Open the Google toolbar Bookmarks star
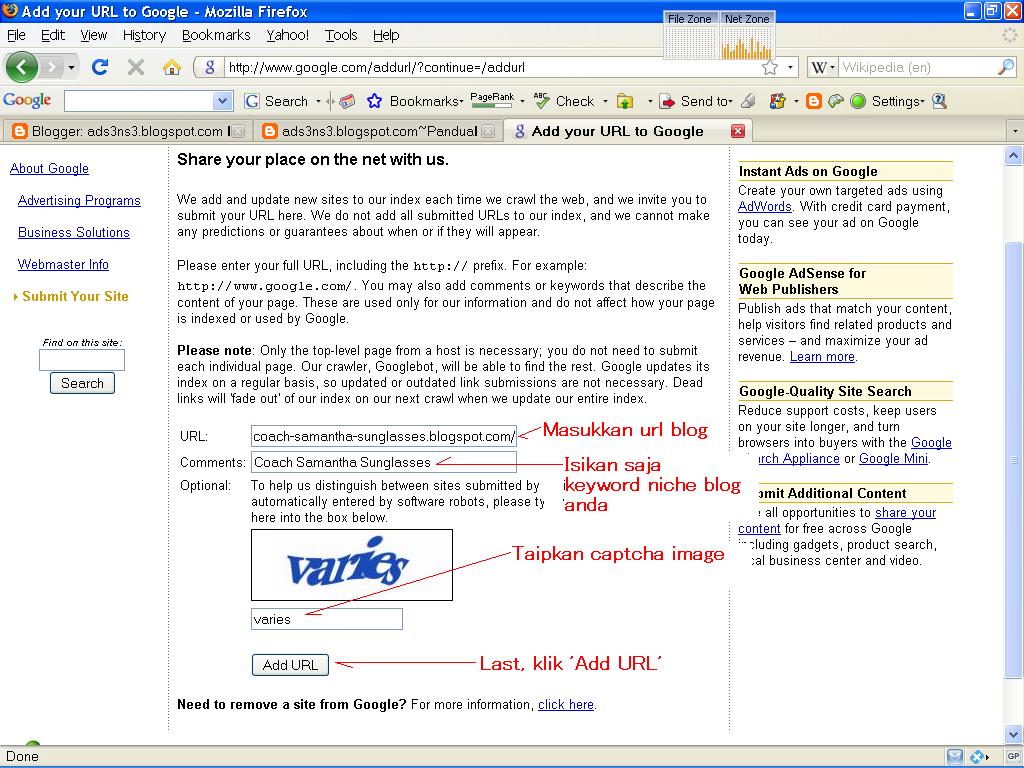1024x768 pixels. 374,101
